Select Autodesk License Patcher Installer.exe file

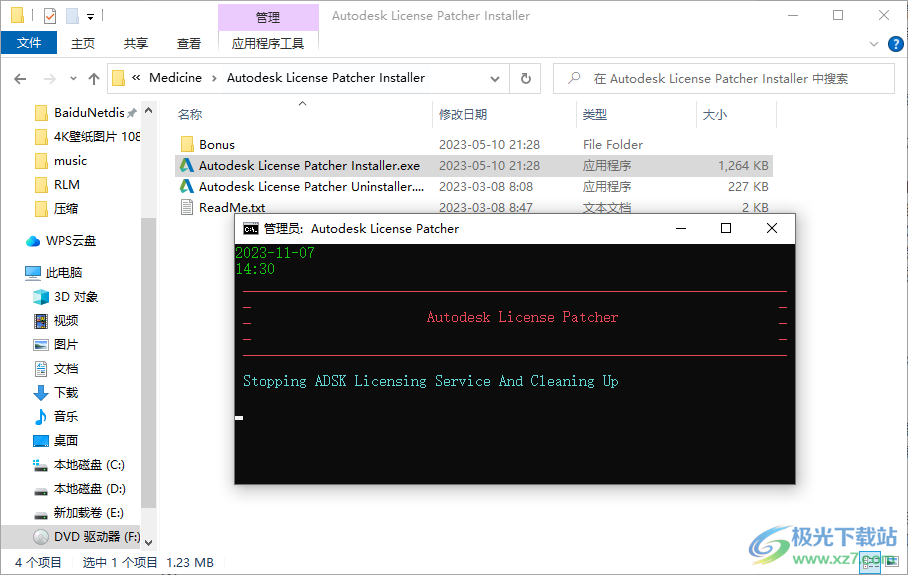(x=474, y=166)
